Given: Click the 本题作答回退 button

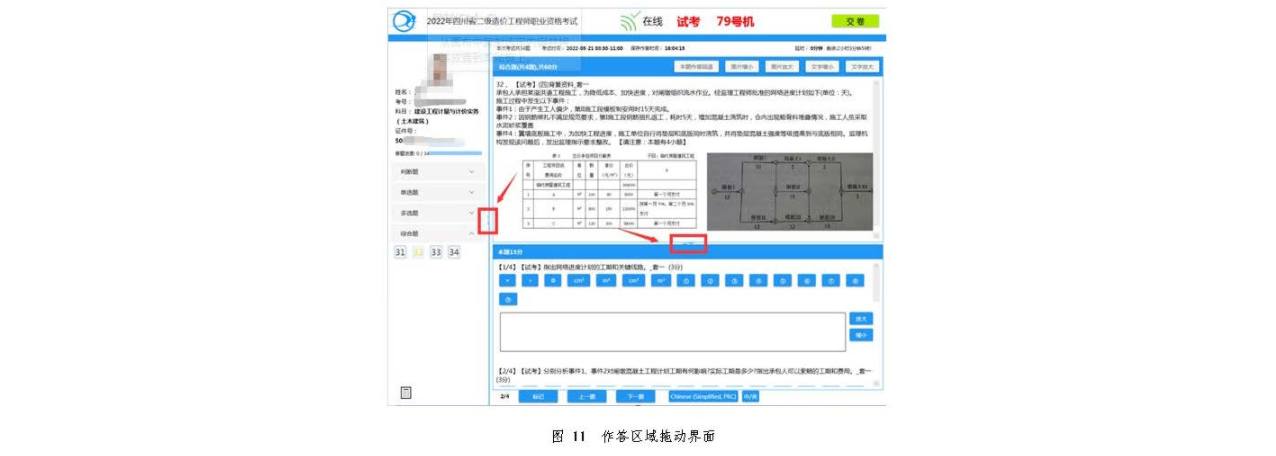Looking at the screenshot, I should click(696, 67).
